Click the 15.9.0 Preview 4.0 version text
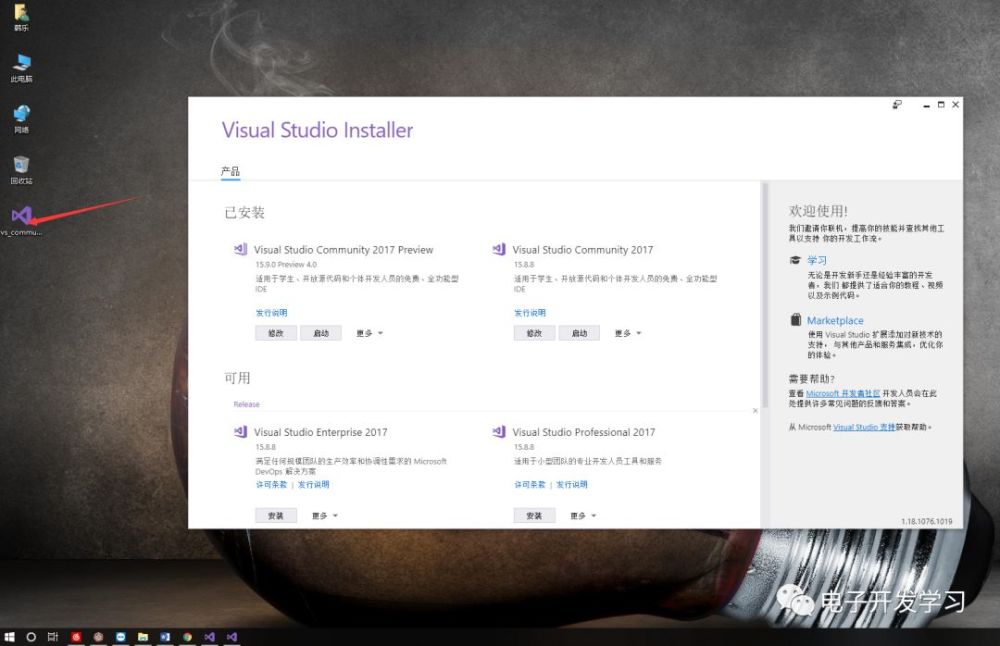The image size is (1000, 646). click(286, 265)
